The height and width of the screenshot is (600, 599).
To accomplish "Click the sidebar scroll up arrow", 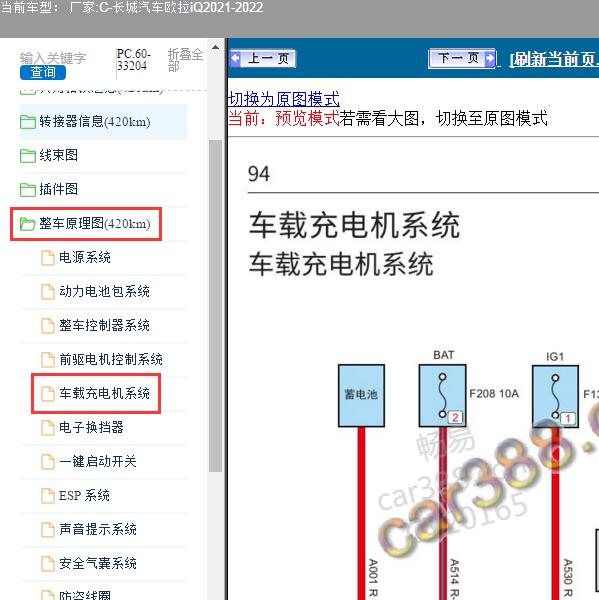I will [x=215, y=47].
